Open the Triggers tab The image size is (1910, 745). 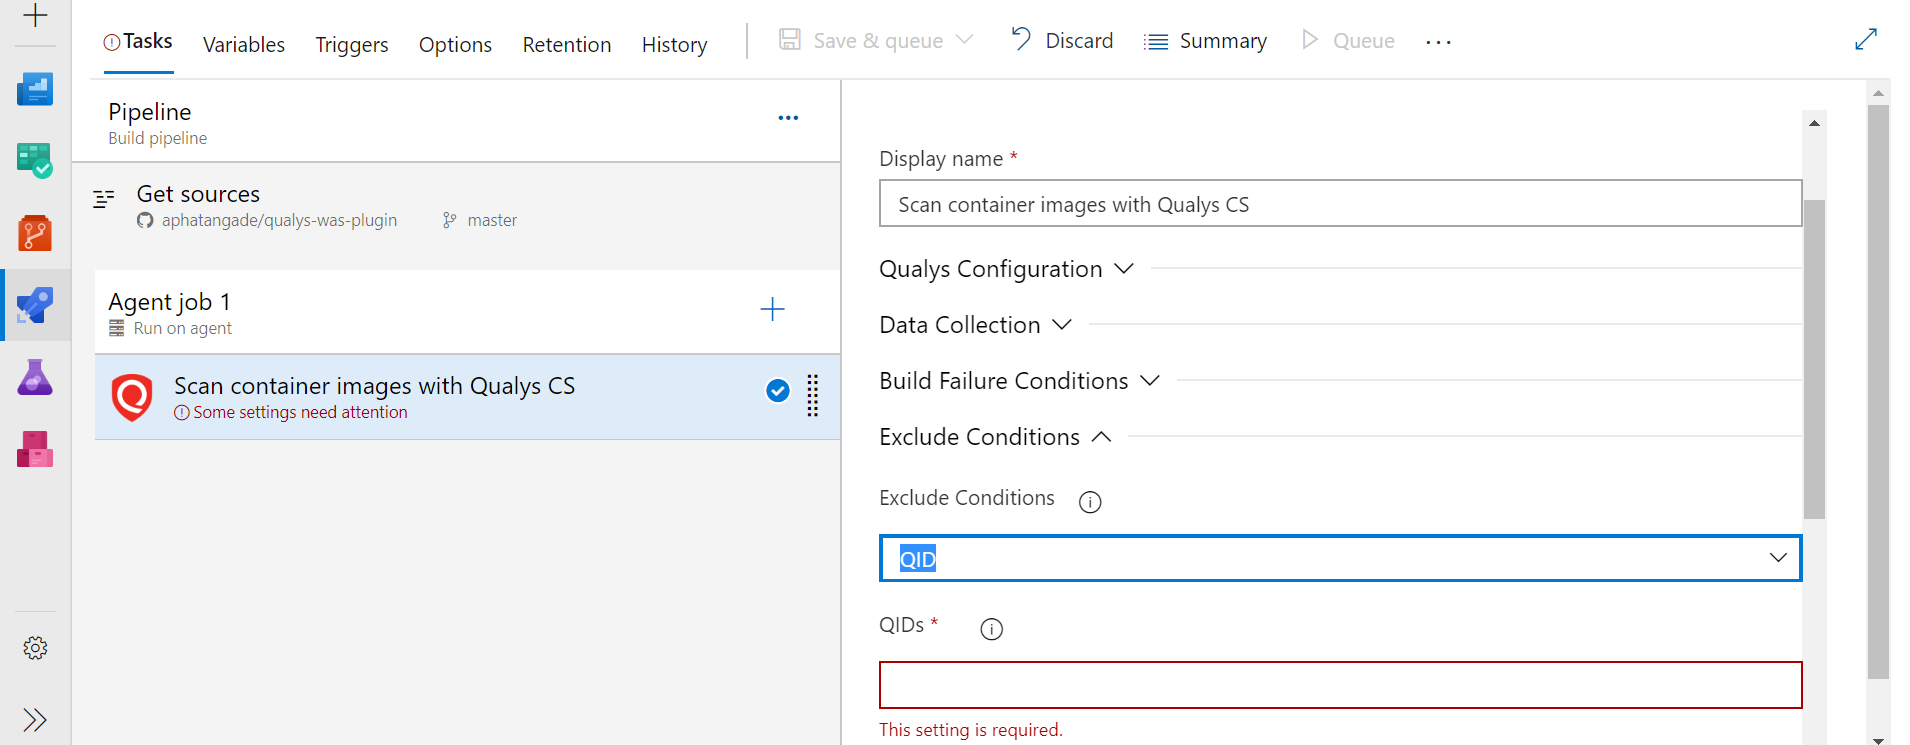pyautogui.click(x=352, y=45)
